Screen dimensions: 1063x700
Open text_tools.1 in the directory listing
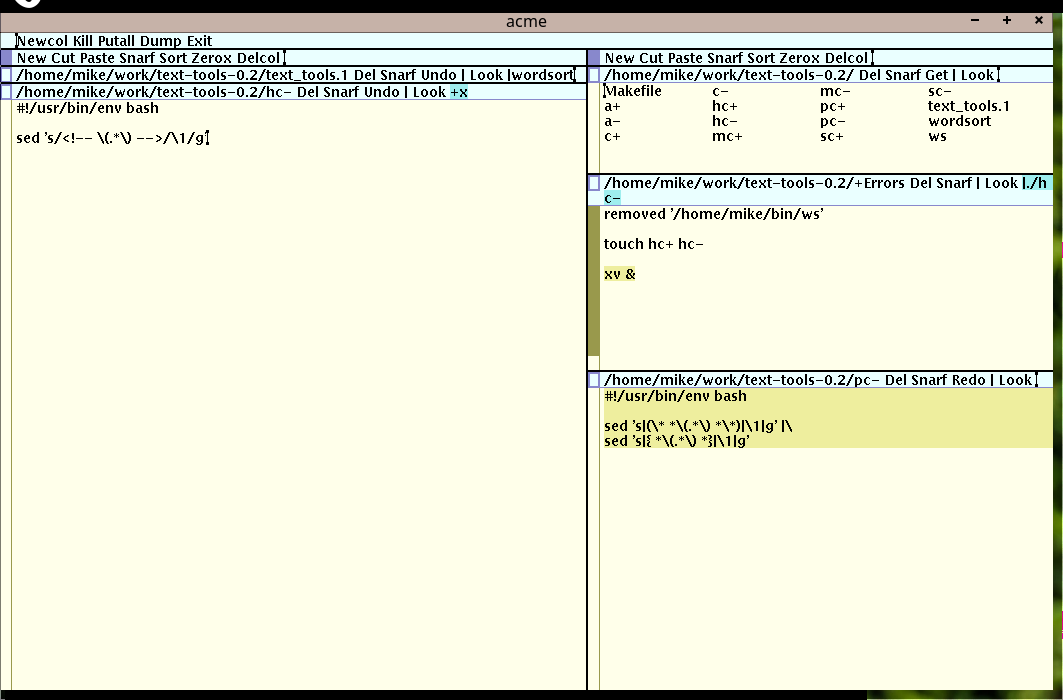(969, 106)
